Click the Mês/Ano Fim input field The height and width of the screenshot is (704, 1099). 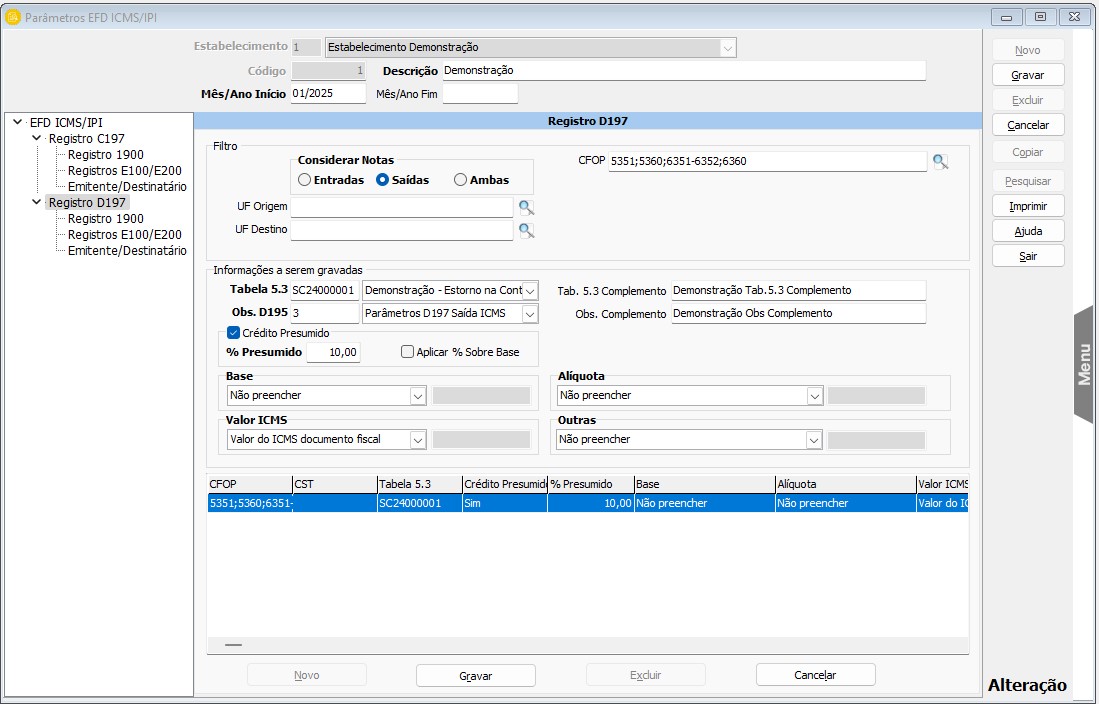pos(480,94)
